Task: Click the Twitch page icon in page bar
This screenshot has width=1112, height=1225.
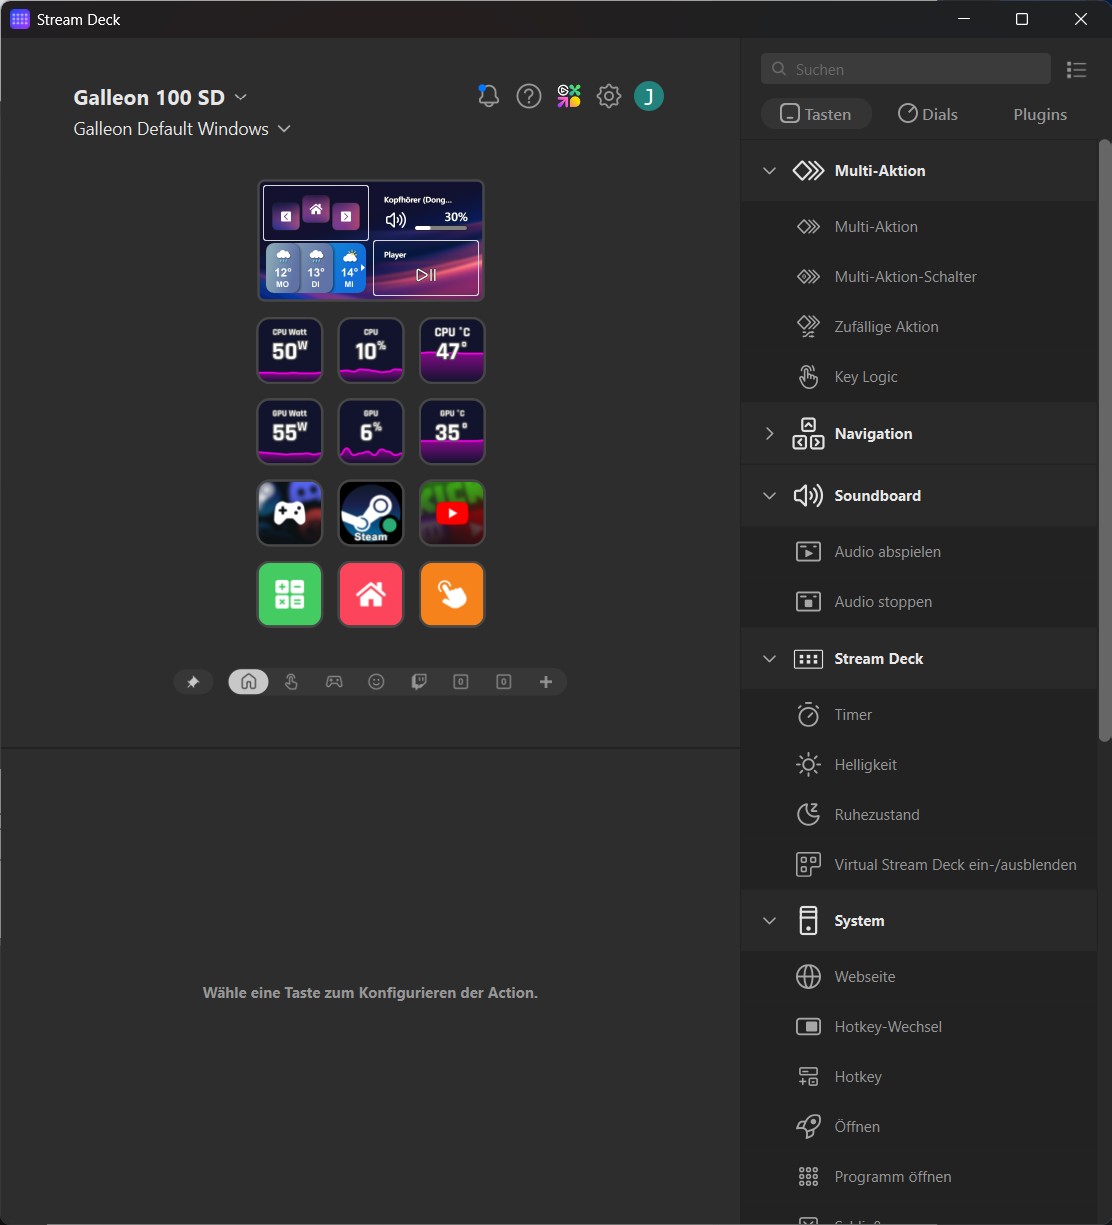Action: point(419,682)
